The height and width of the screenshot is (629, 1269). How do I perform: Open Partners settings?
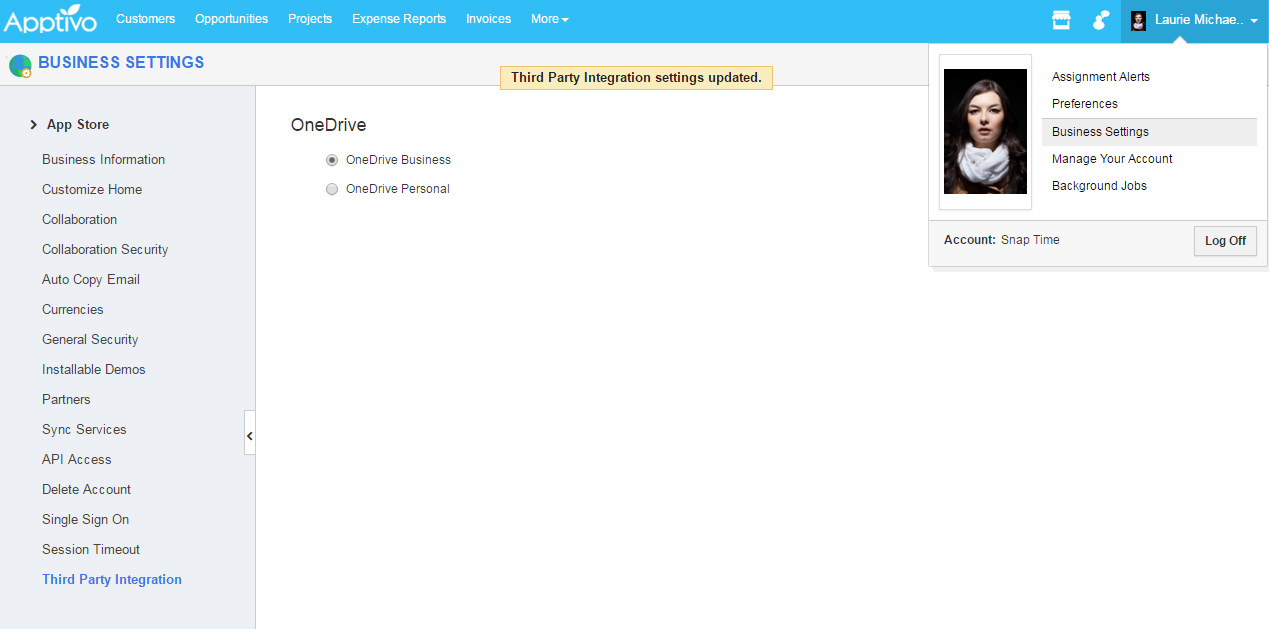click(x=66, y=400)
